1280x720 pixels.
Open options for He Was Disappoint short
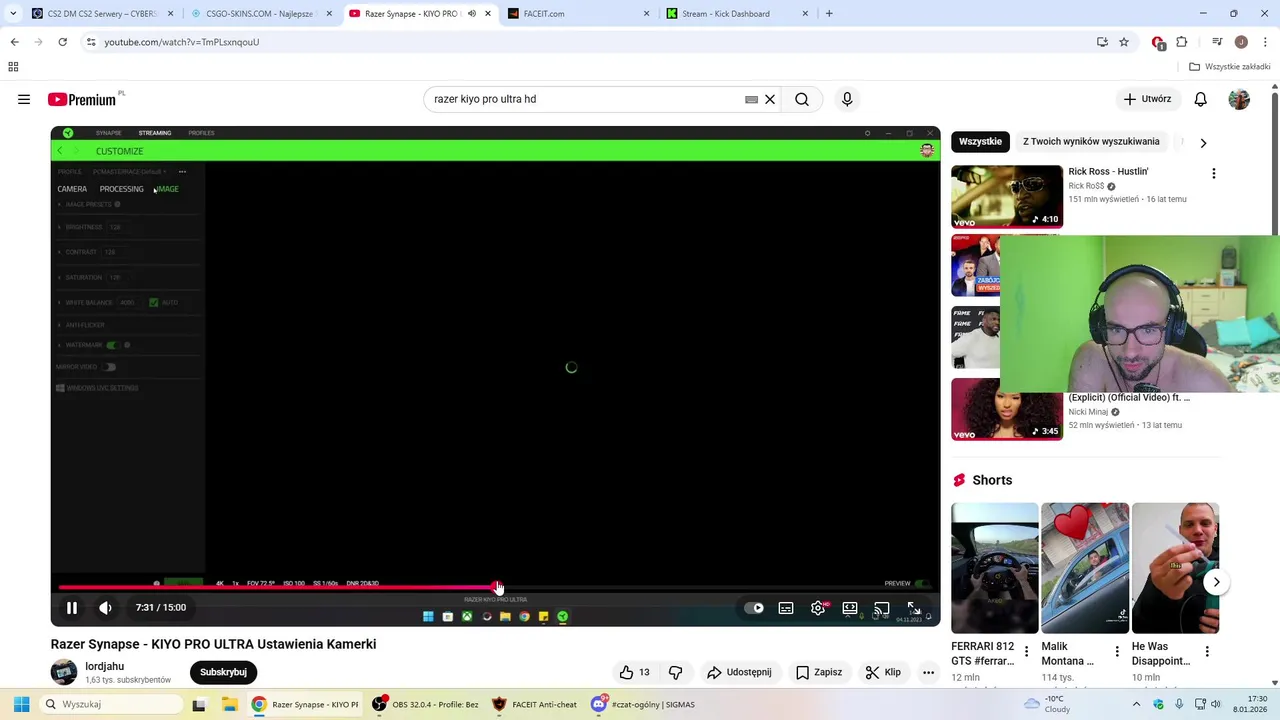[x=1207, y=652]
